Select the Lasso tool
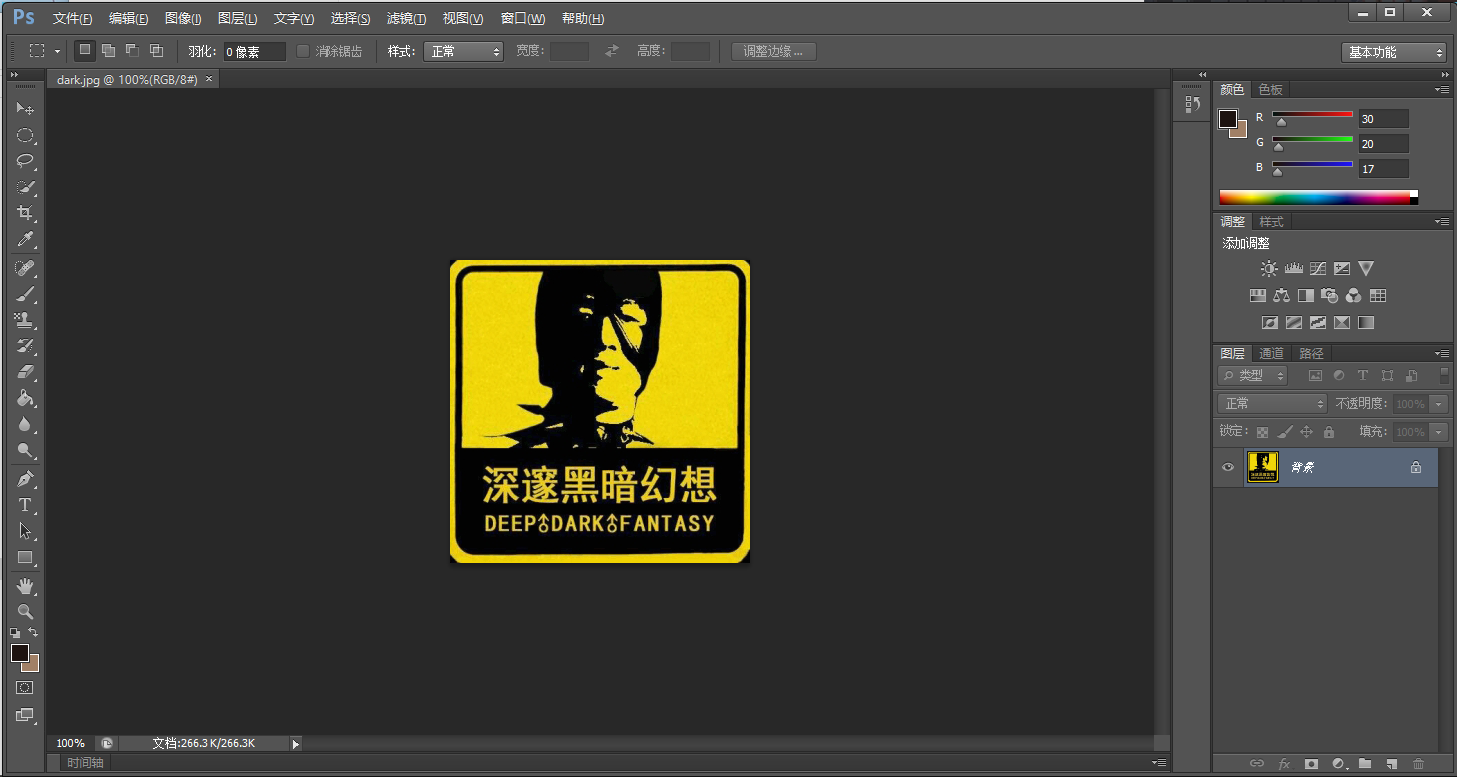Viewport: 1457px width, 777px height. click(25, 161)
